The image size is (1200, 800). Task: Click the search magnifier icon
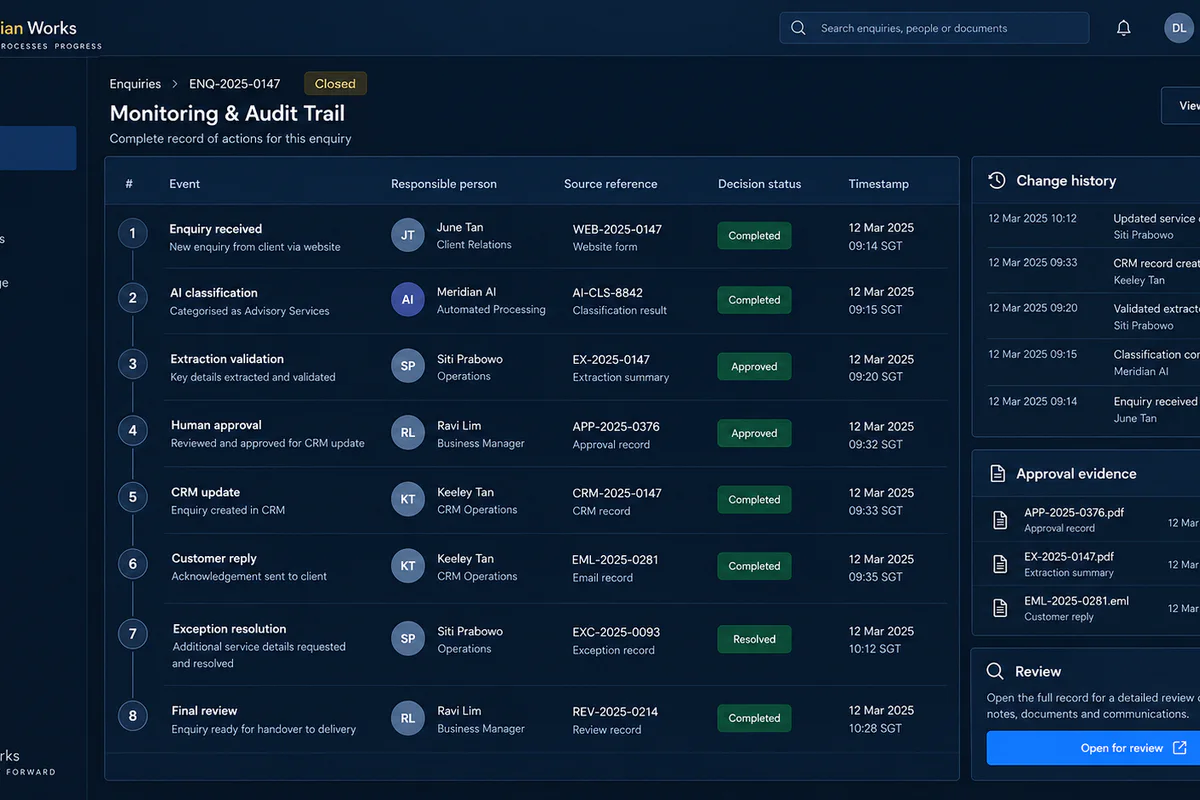pos(798,28)
